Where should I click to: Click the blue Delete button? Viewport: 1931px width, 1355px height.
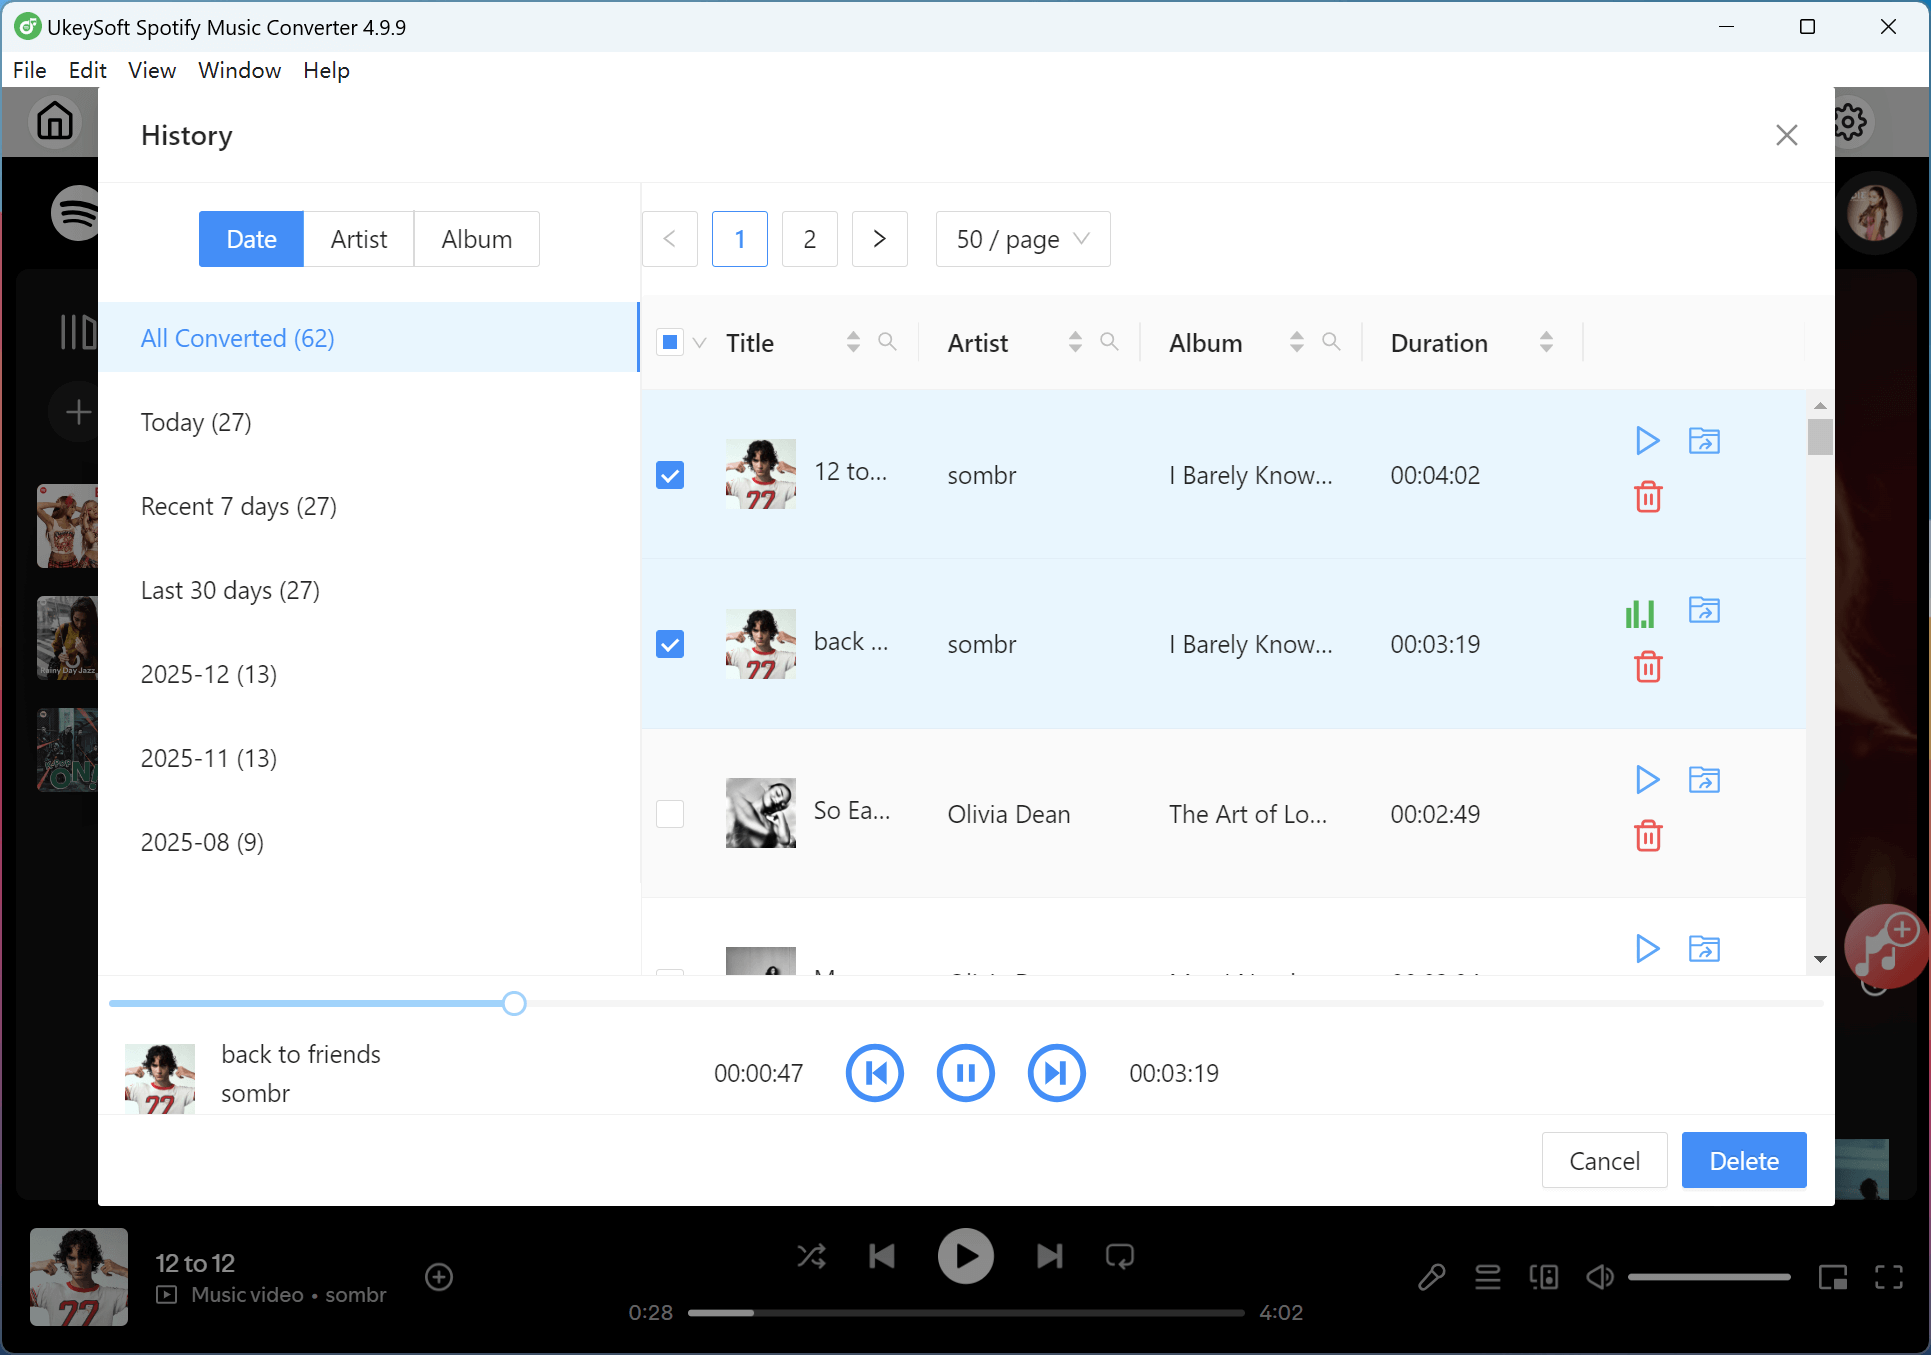pyautogui.click(x=1743, y=1160)
